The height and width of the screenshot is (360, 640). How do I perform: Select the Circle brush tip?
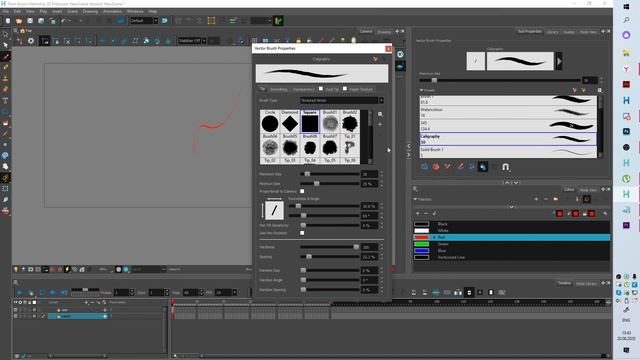click(x=270, y=121)
